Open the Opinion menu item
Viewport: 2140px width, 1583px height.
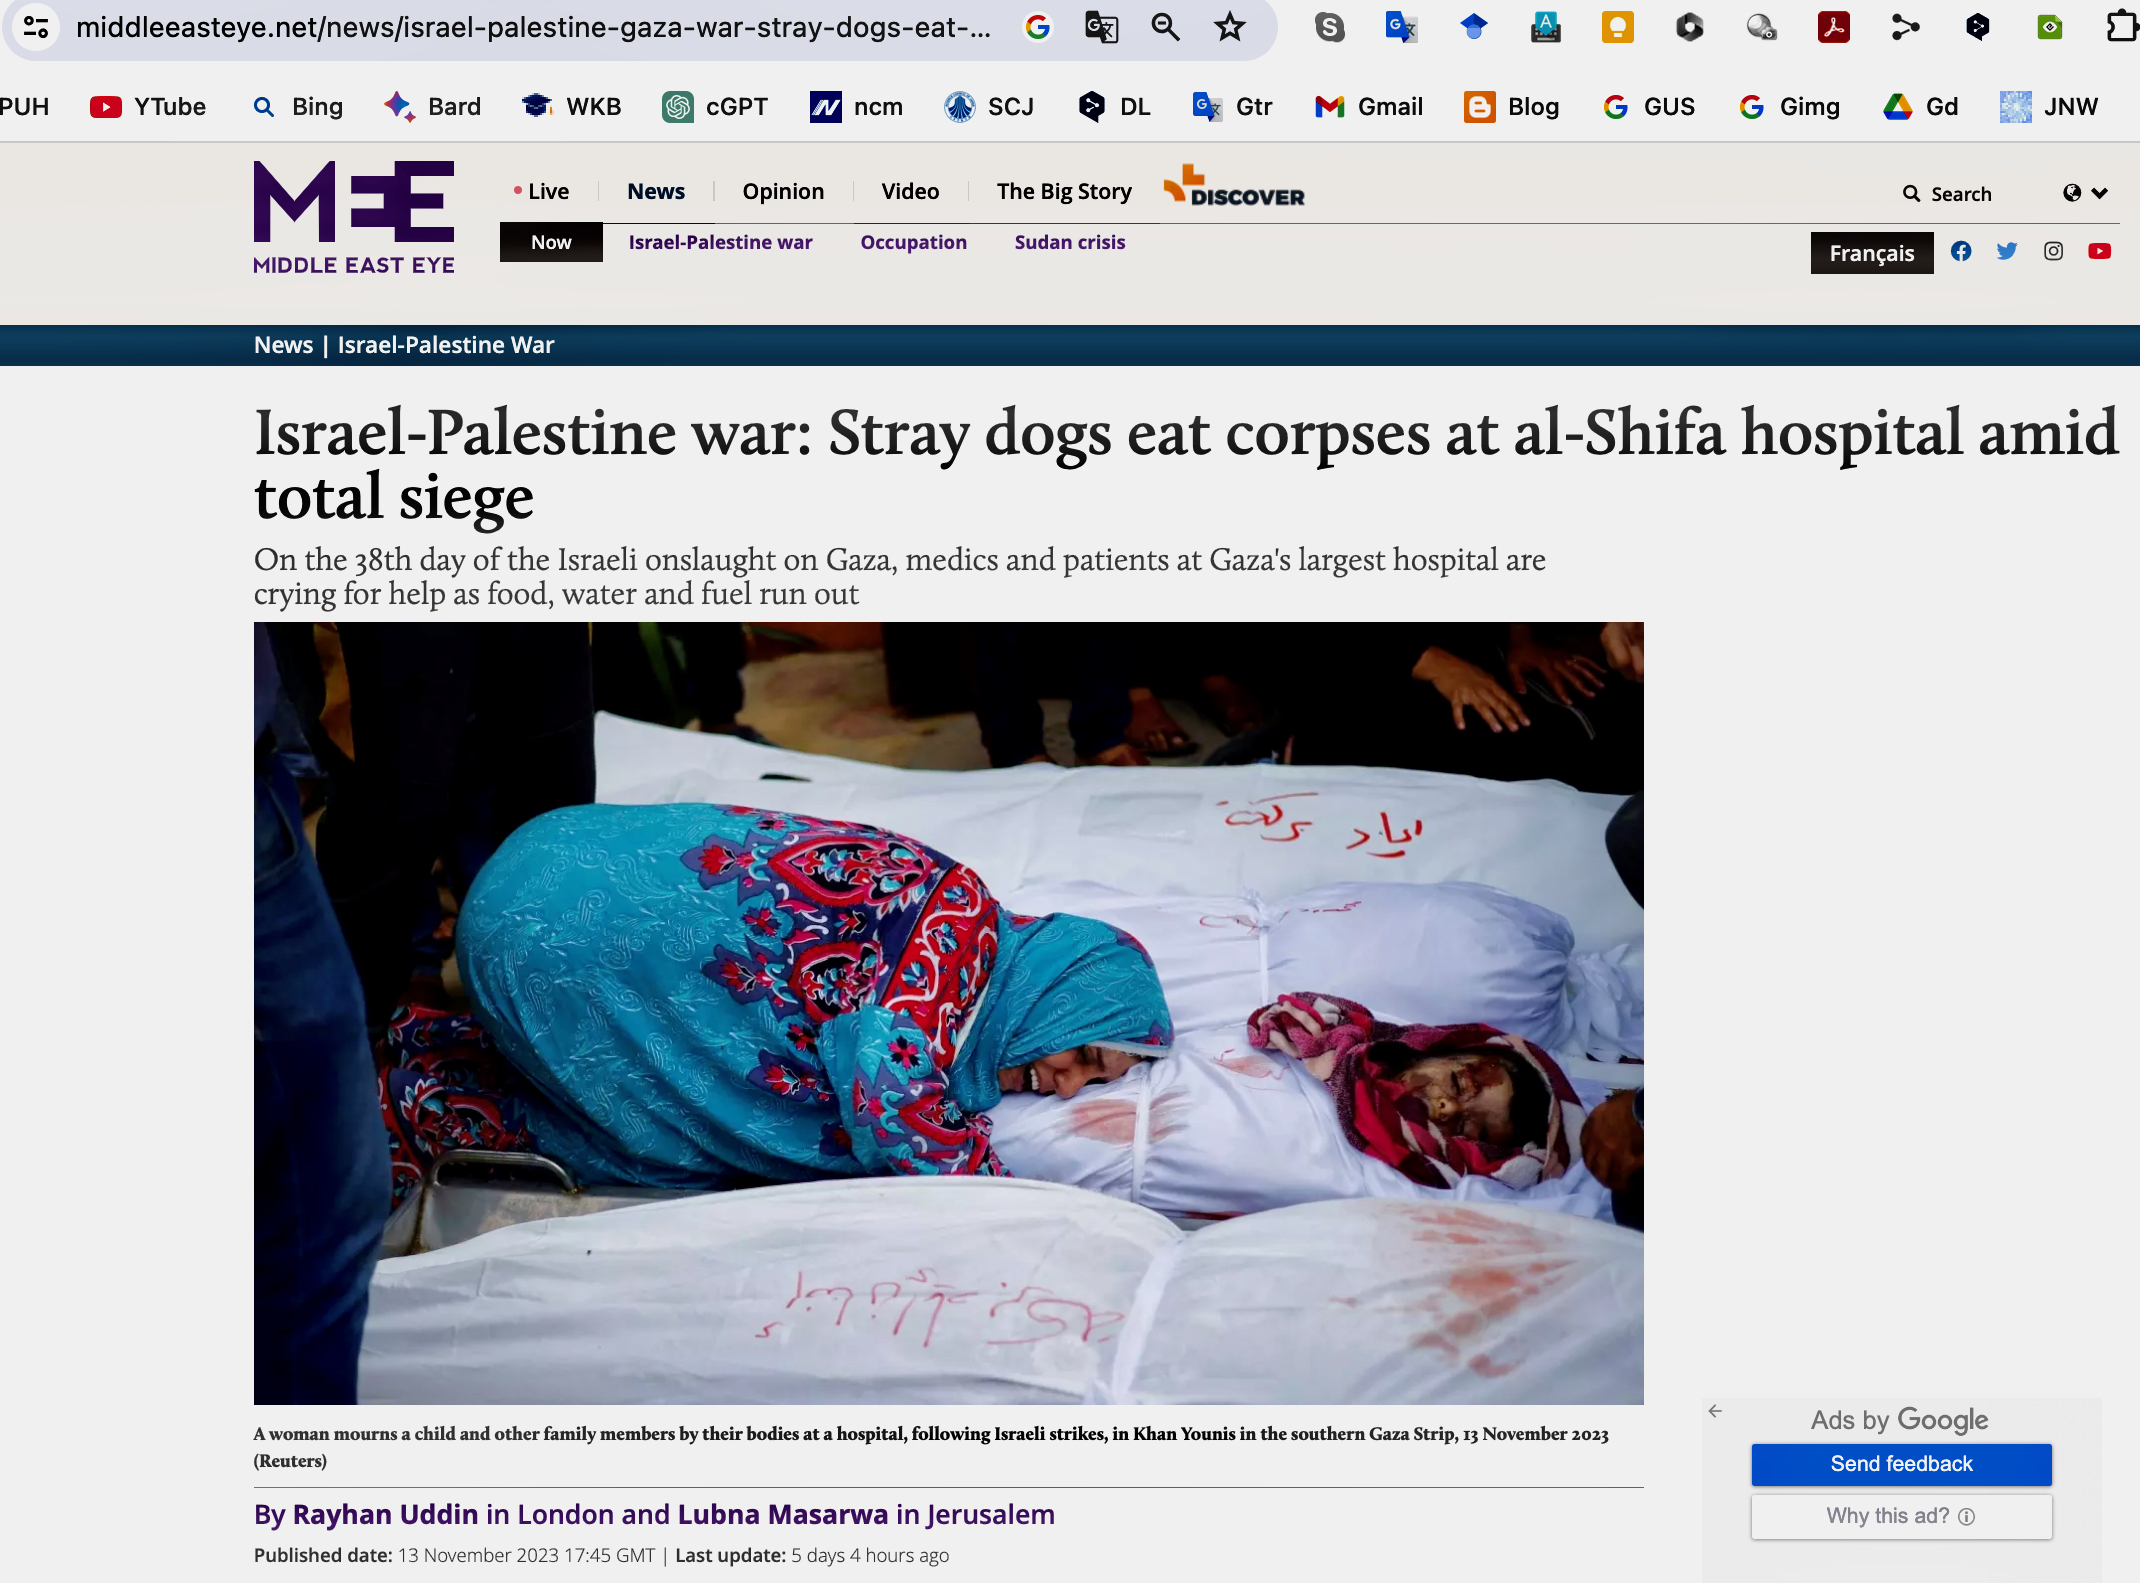tap(783, 191)
